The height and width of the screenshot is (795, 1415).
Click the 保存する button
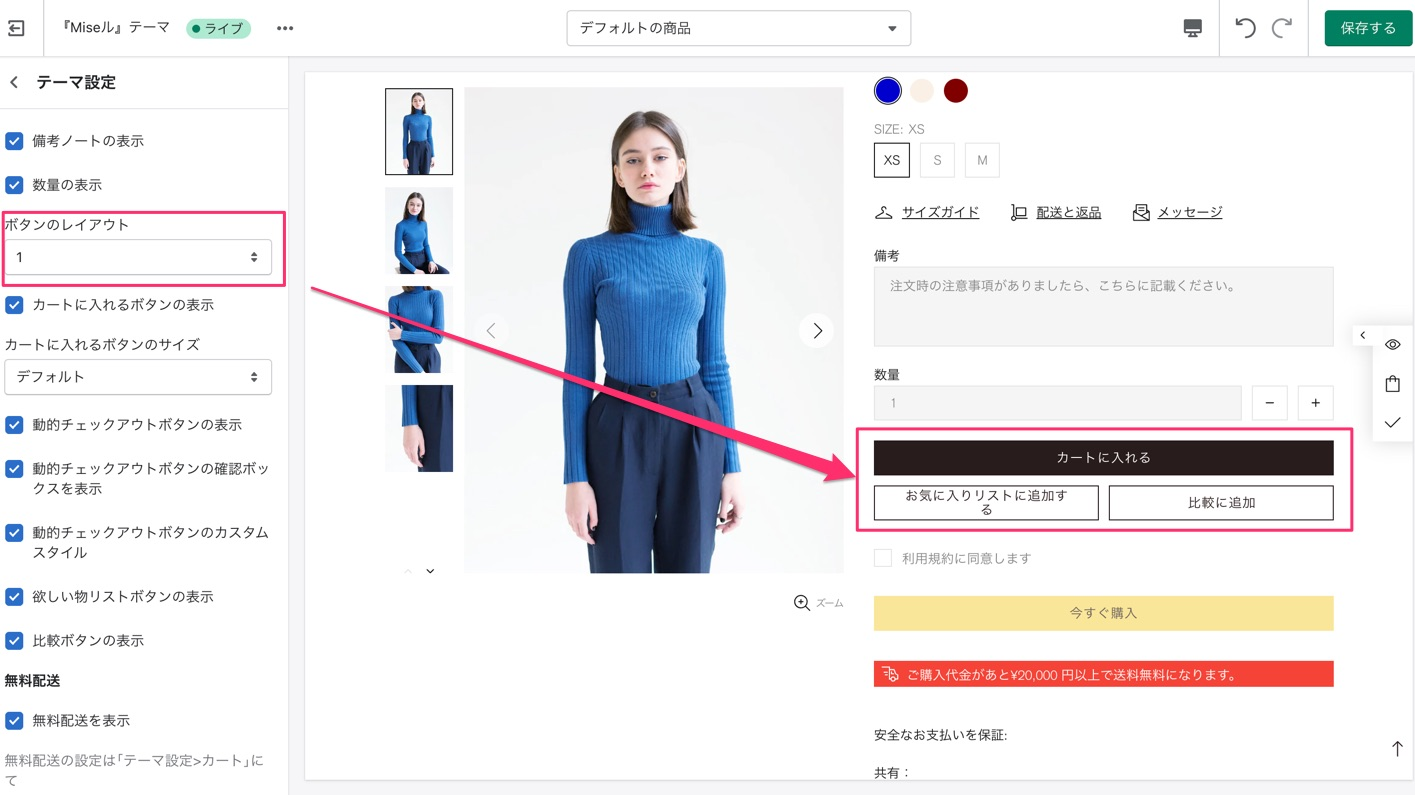click(1368, 28)
